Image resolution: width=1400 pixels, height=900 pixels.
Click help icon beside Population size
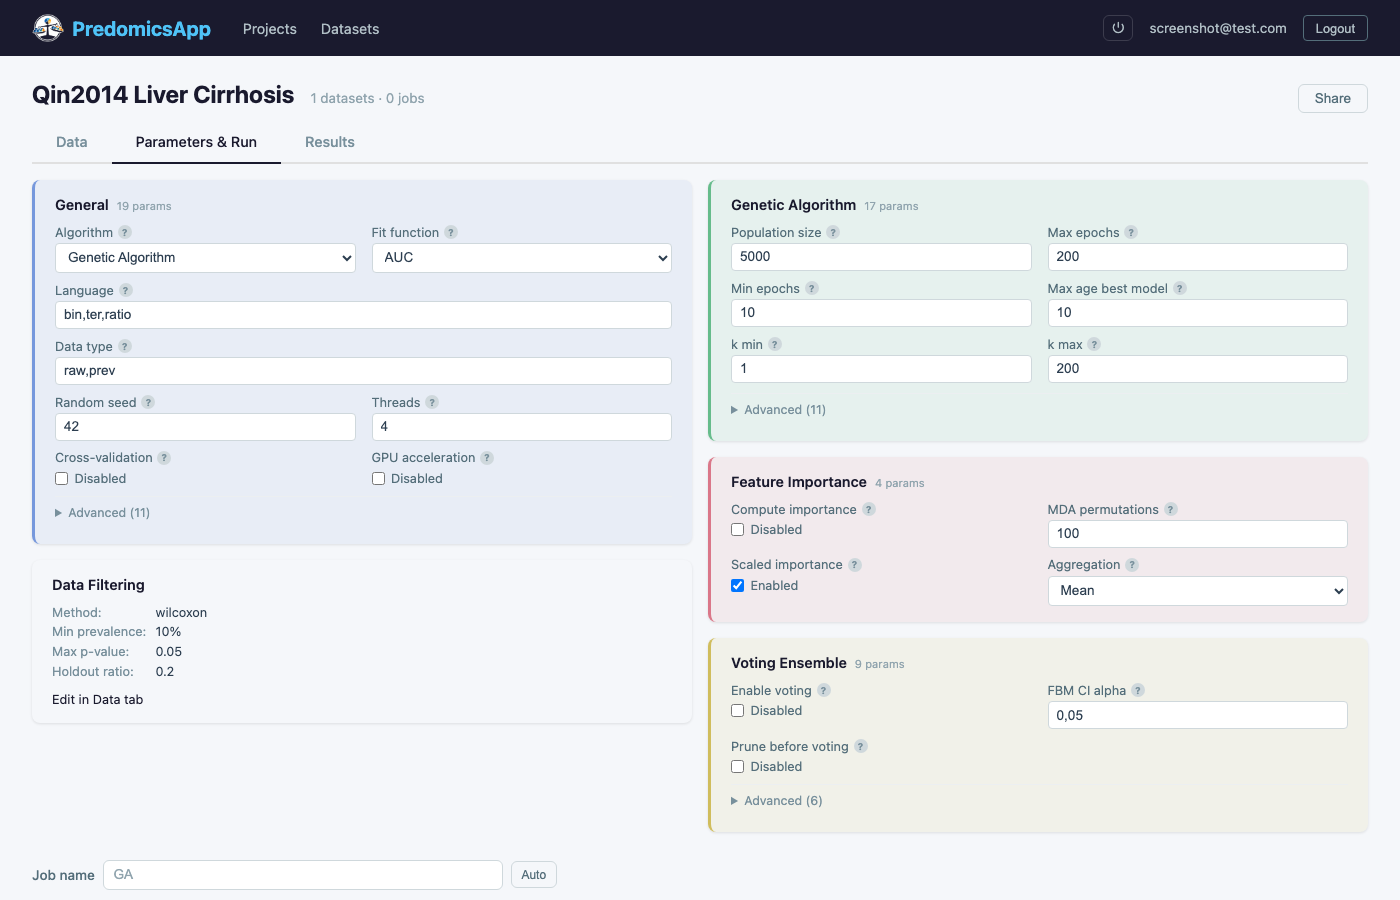(x=833, y=232)
